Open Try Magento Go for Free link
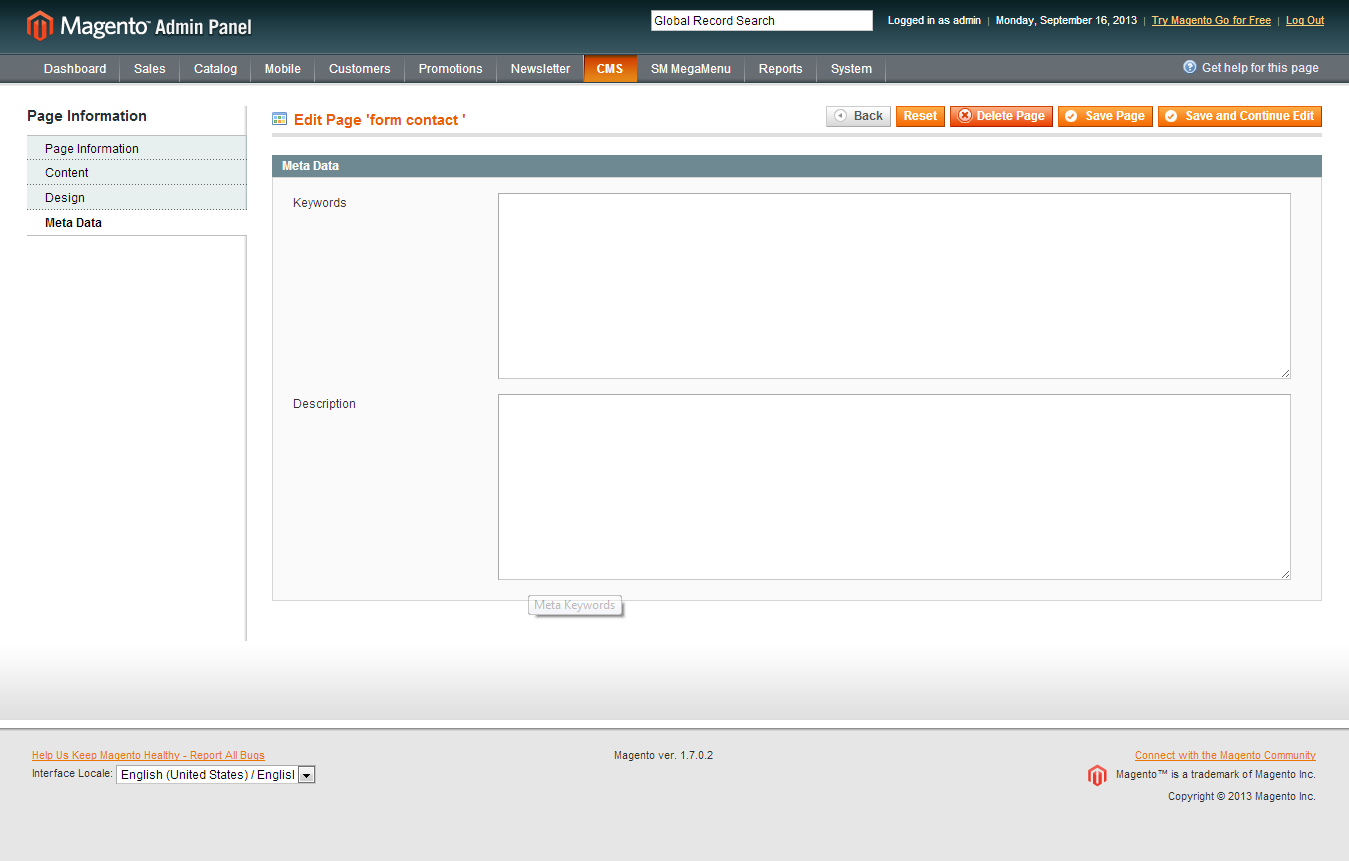1349x861 pixels. tap(1211, 20)
